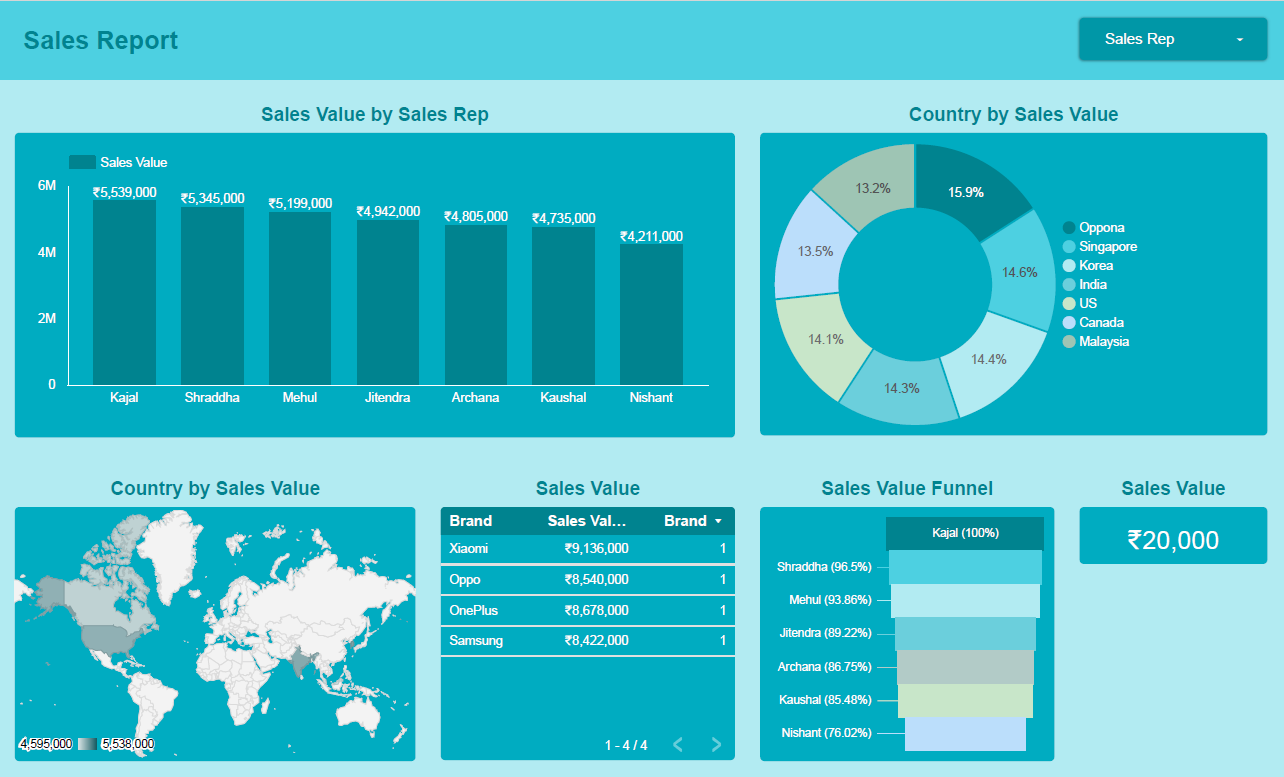1284x777 pixels.
Task: Select the Shraddha (96.5%) funnel segment
Action: click(x=965, y=567)
